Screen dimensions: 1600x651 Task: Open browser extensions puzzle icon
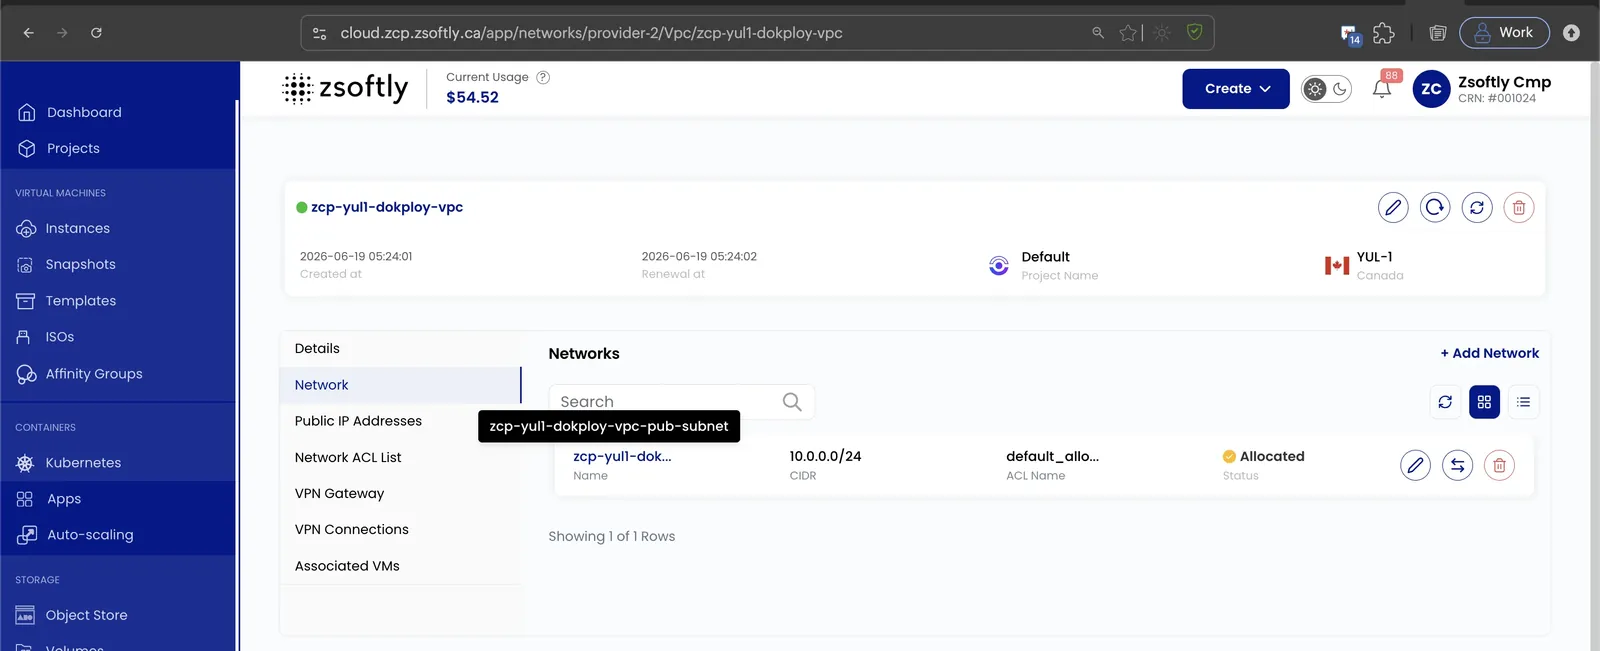click(x=1384, y=33)
